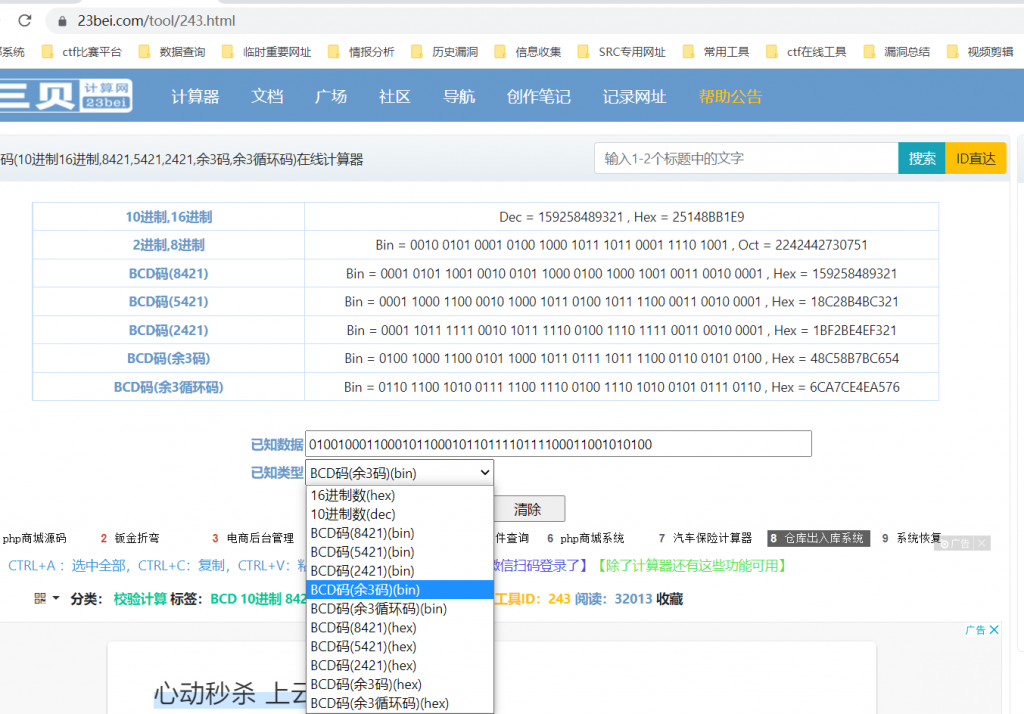Click the 搜索 button
1024x714 pixels.
pos(921,158)
